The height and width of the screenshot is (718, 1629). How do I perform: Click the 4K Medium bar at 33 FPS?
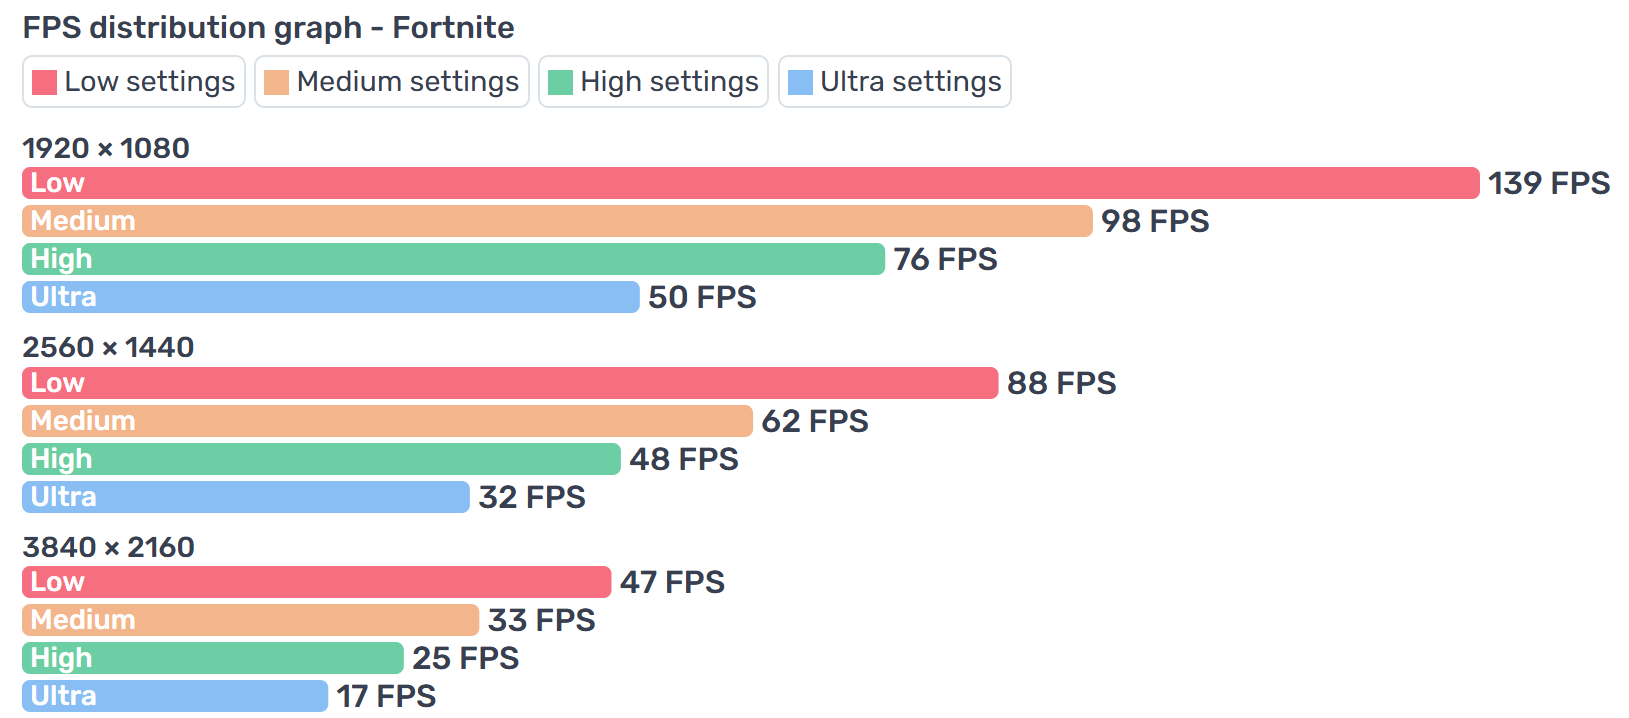coord(250,620)
